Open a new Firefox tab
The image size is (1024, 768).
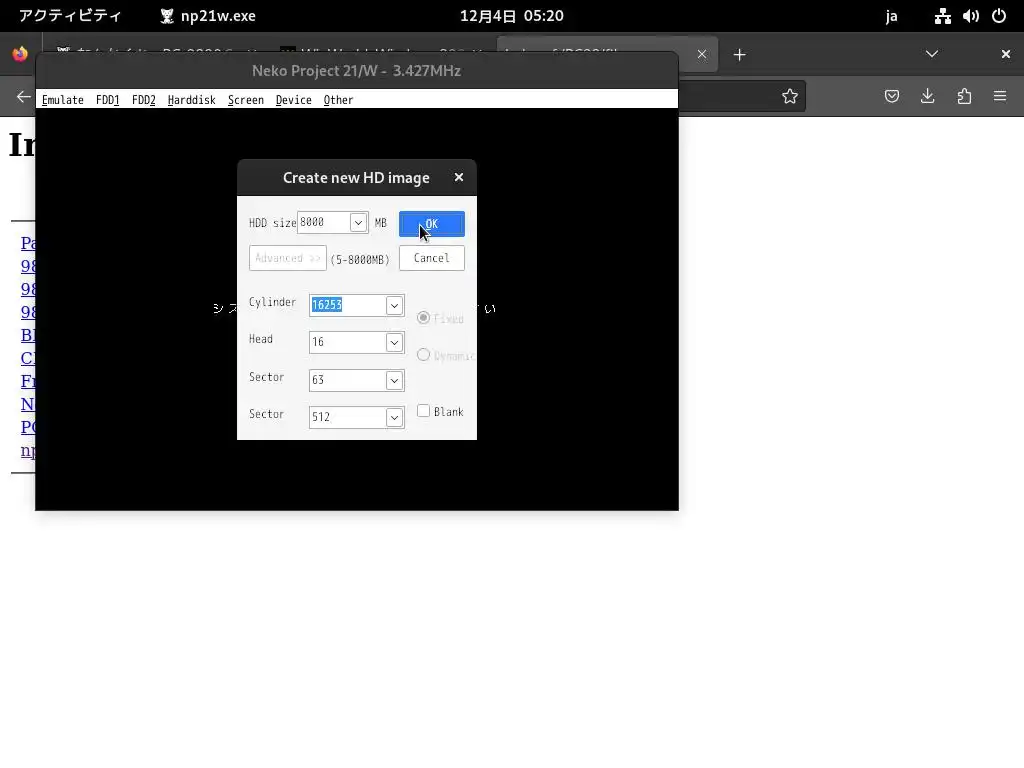point(739,55)
